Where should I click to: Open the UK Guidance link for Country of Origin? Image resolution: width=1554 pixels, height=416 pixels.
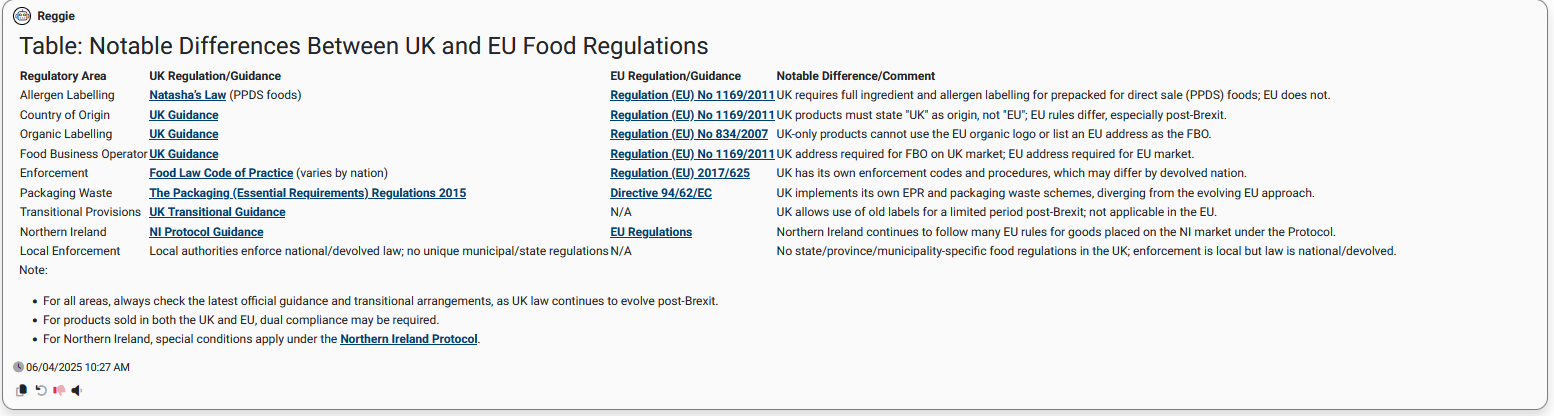tap(184, 115)
